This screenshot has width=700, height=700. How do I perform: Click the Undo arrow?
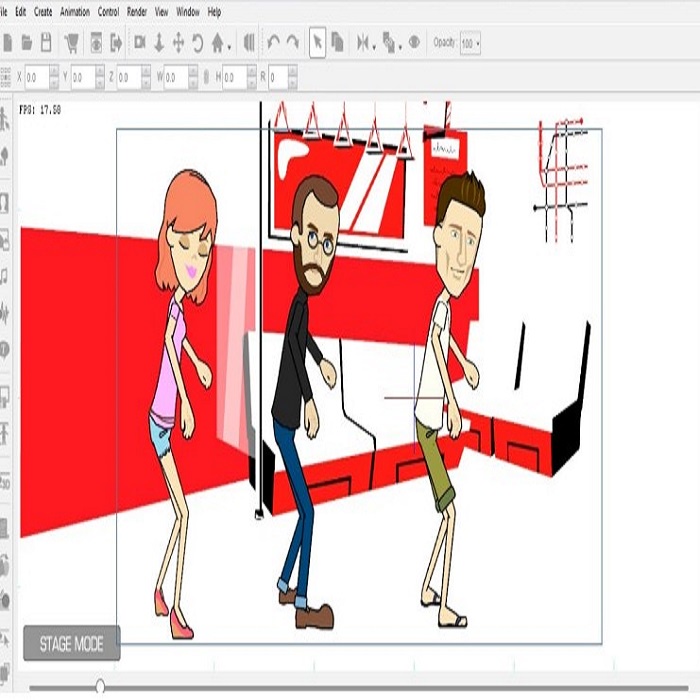coord(273,43)
